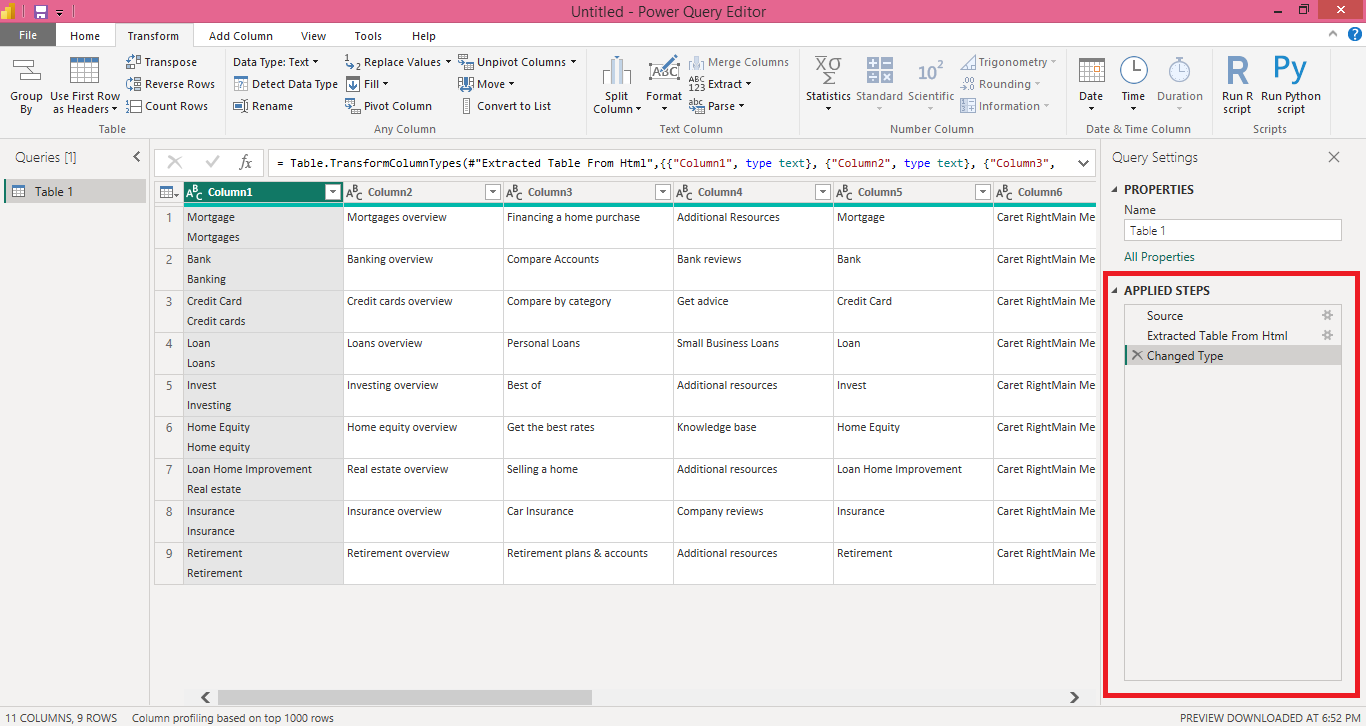This screenshot has height=726, width=1366.
Task: Click the Save icon in title bar
Action: point(41,11)
